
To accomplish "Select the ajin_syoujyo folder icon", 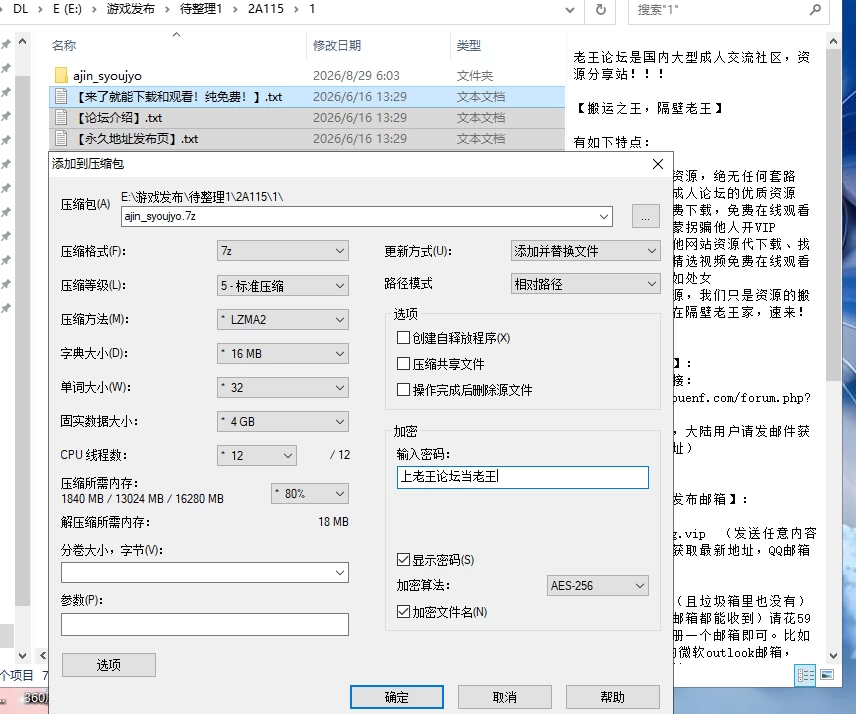I will (x=61, y=75).
